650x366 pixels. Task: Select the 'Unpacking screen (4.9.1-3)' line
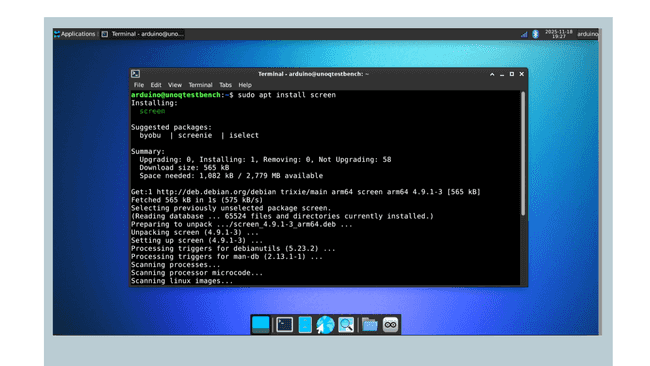(194, 233)
